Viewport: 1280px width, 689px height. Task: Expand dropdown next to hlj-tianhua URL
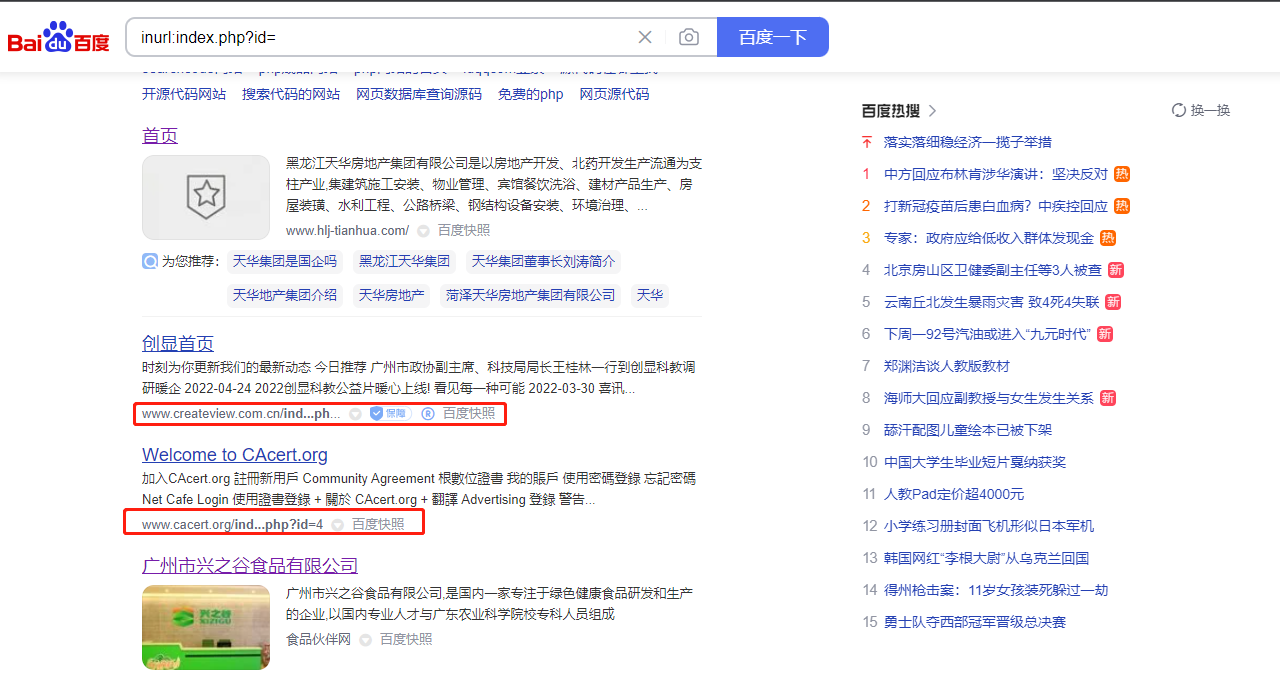423,231
